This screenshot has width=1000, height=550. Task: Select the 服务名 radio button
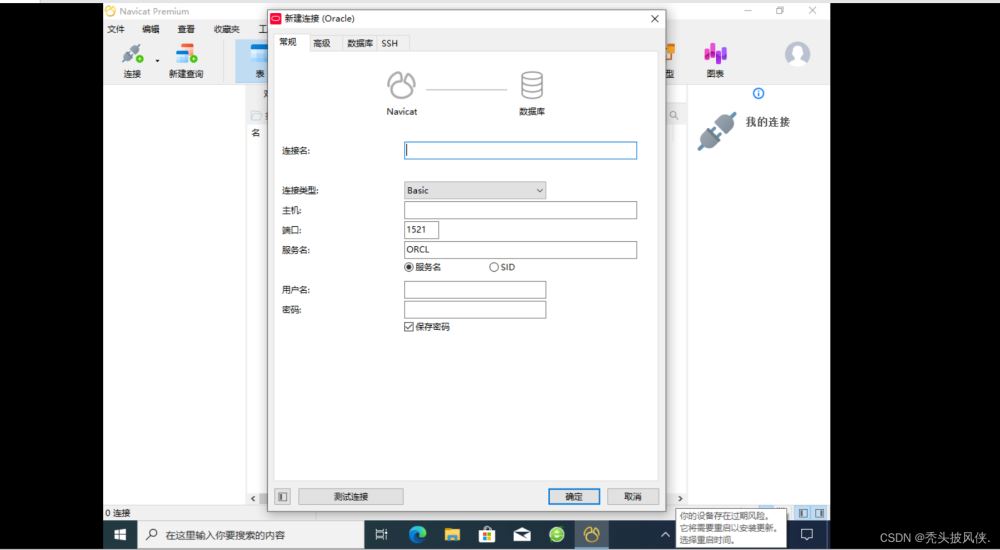409,267
